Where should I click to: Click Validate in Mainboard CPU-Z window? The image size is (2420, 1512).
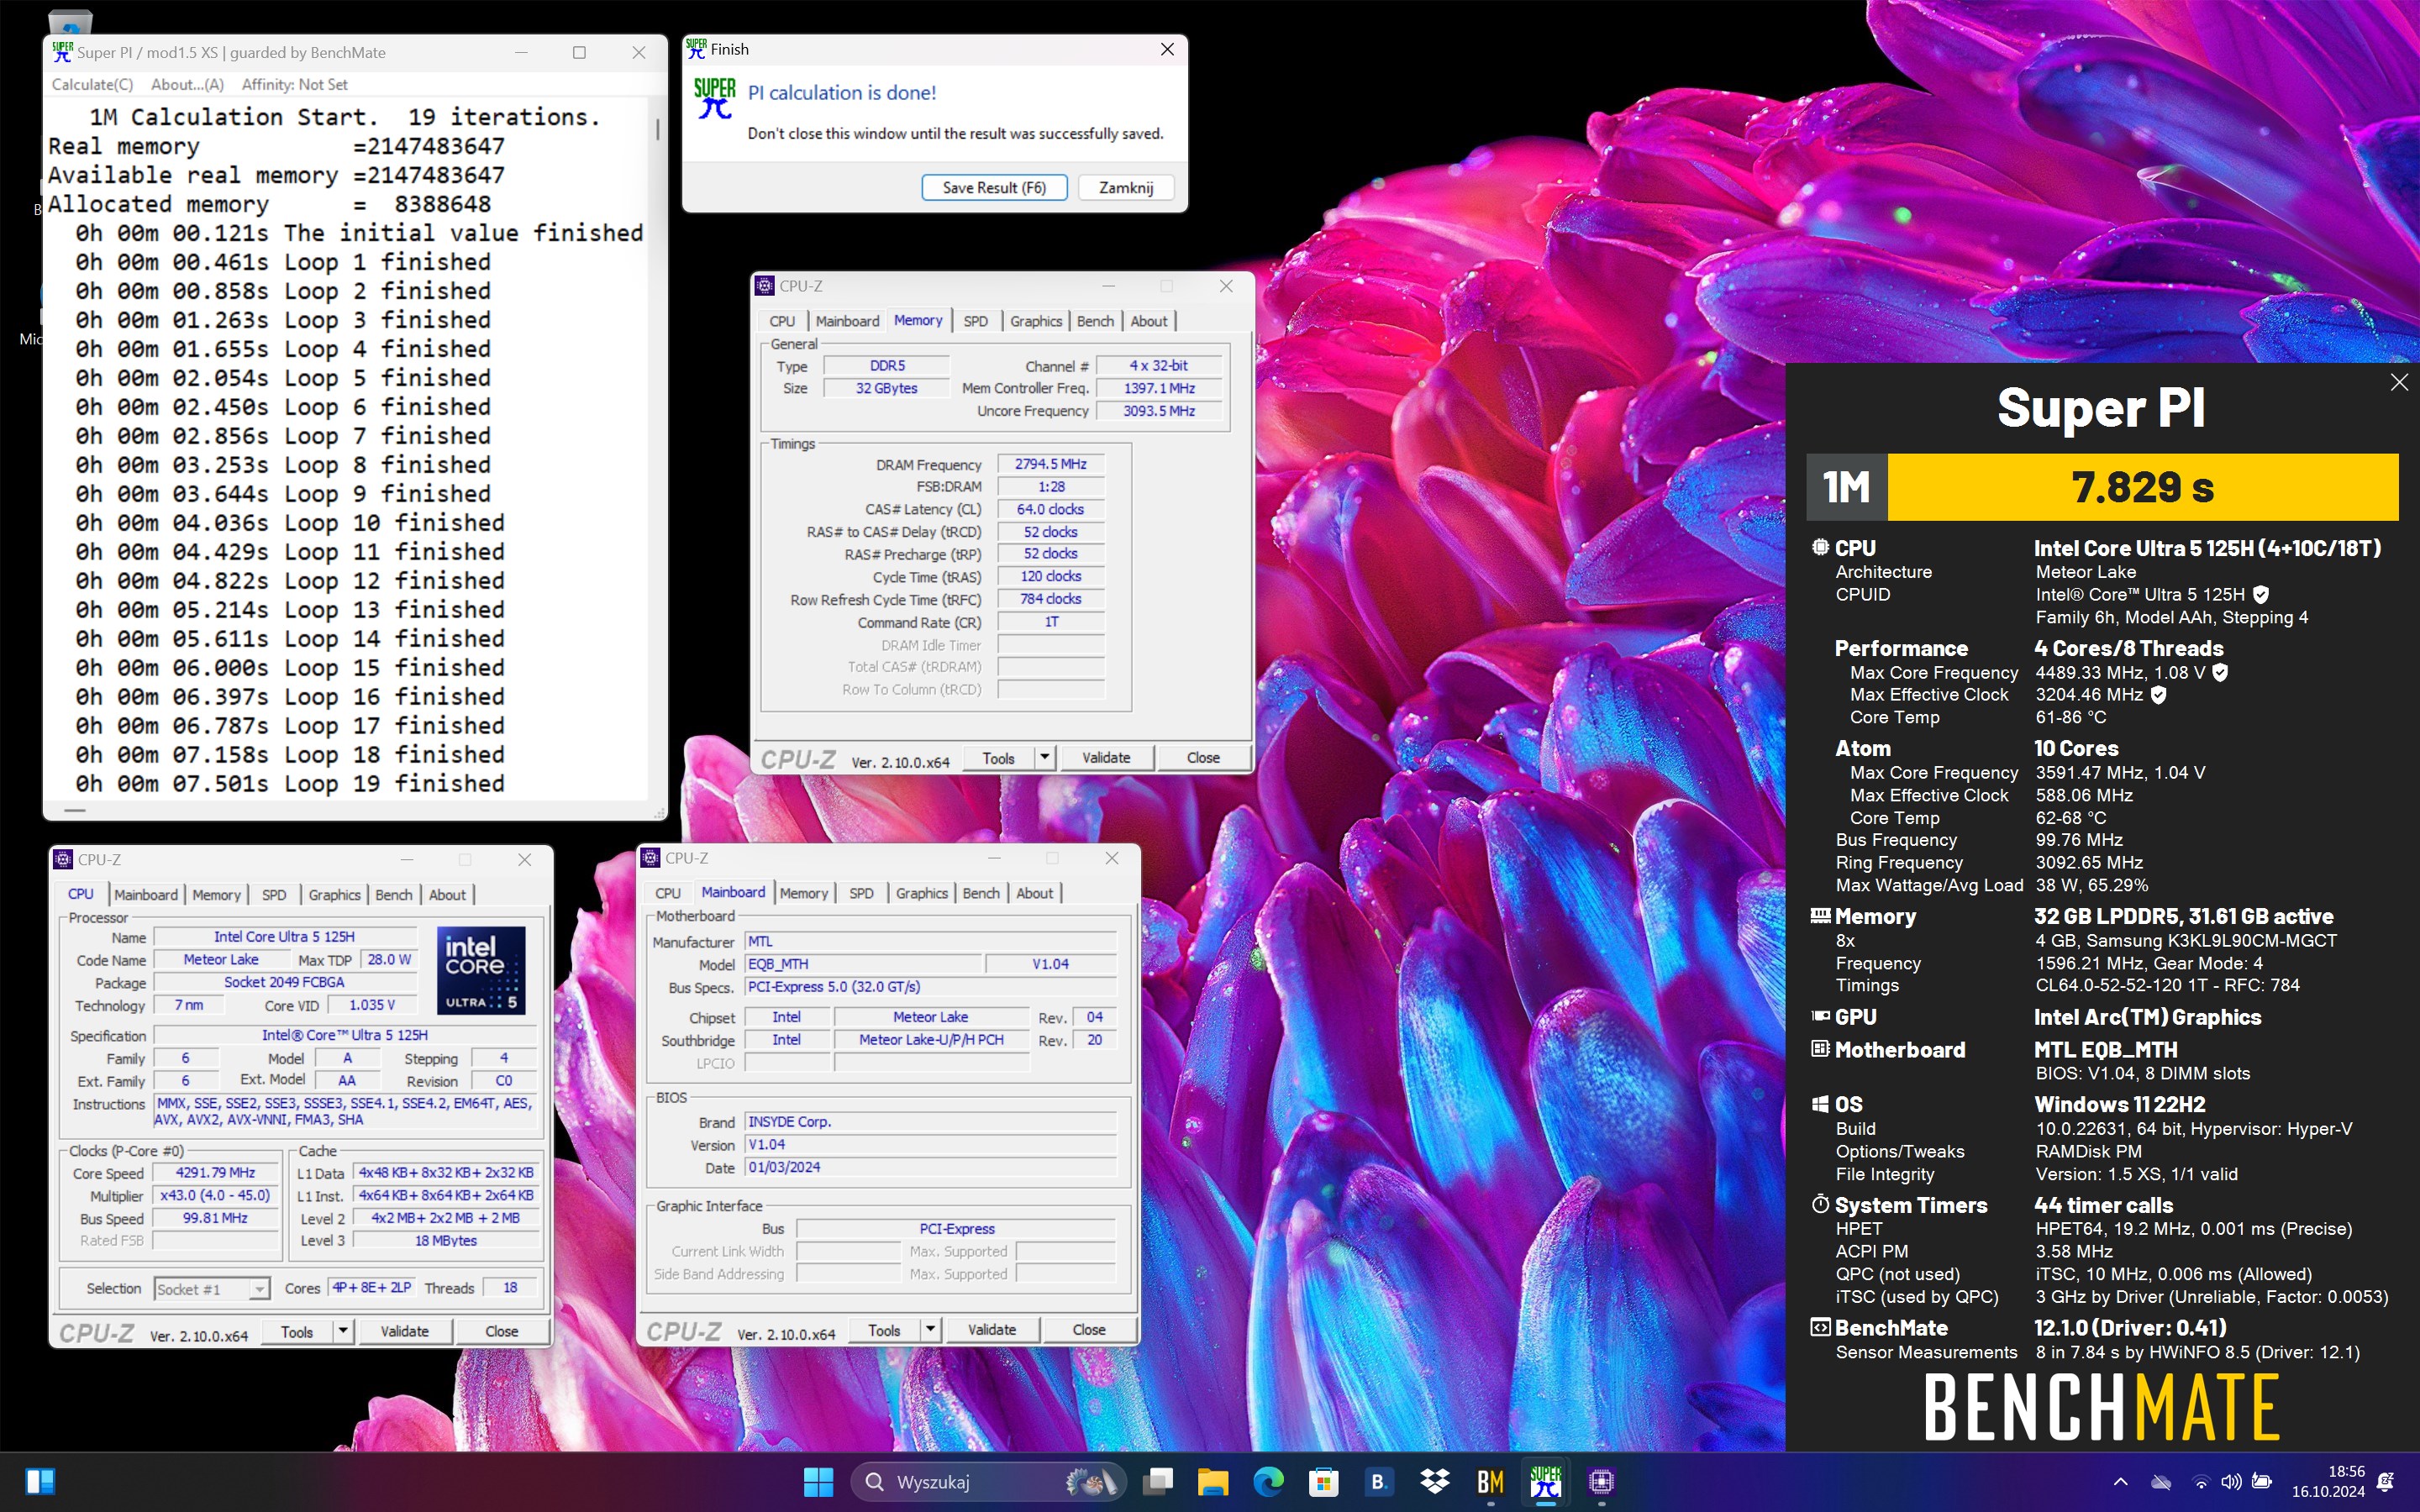click(x=992, y=1330)
